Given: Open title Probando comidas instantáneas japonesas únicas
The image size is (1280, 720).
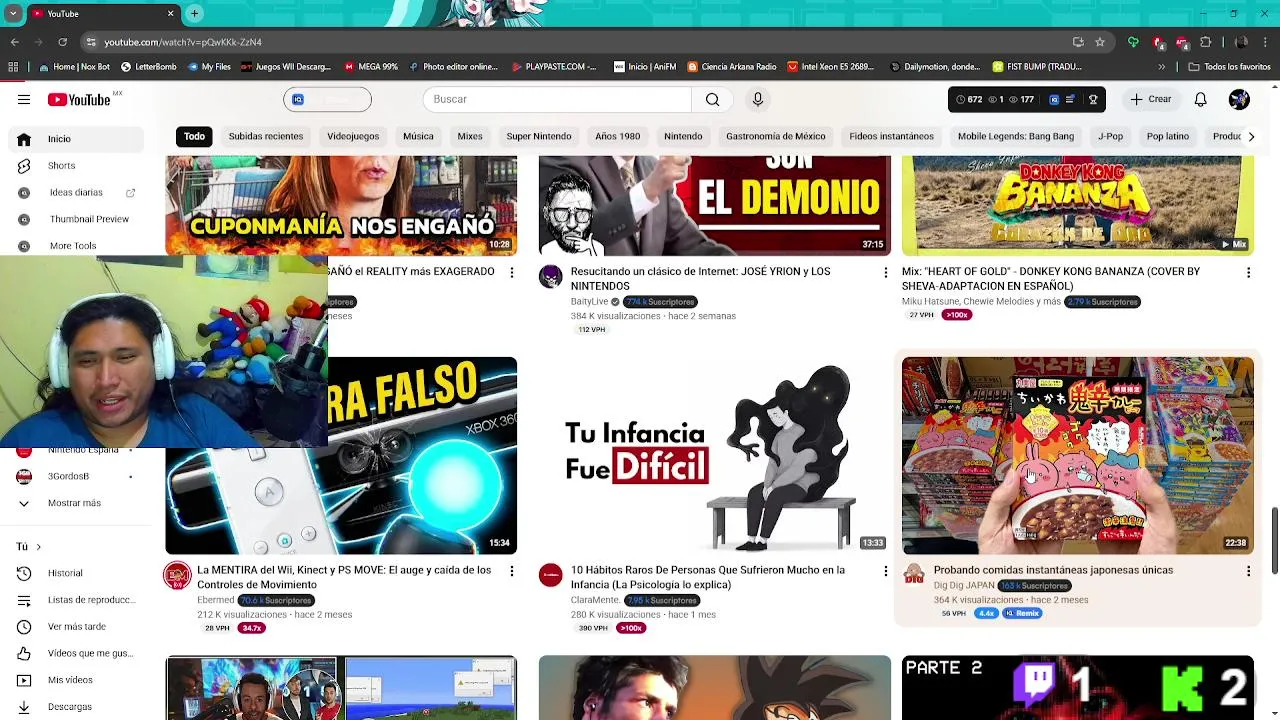Looking at the screenshot, I should click(1053, 570).
